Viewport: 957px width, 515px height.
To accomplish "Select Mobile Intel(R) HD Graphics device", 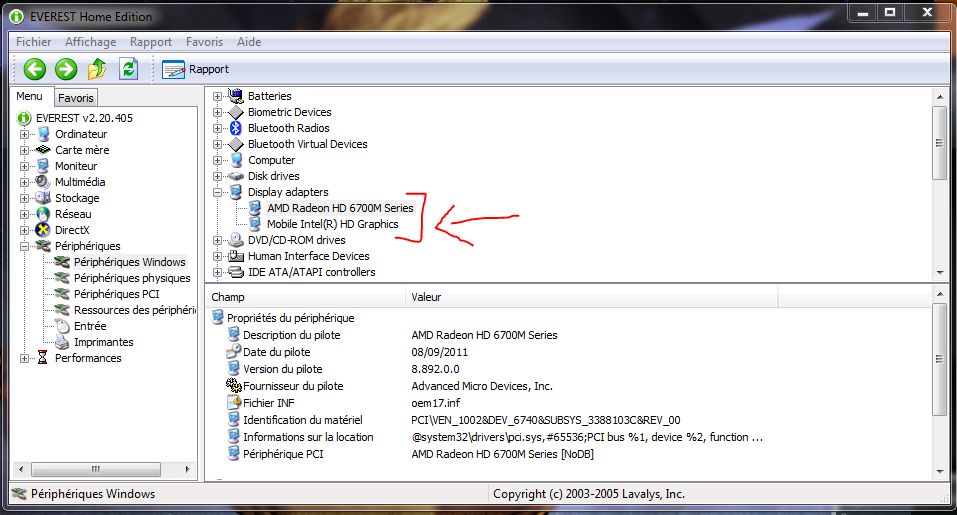I will [x=333, y=224].
